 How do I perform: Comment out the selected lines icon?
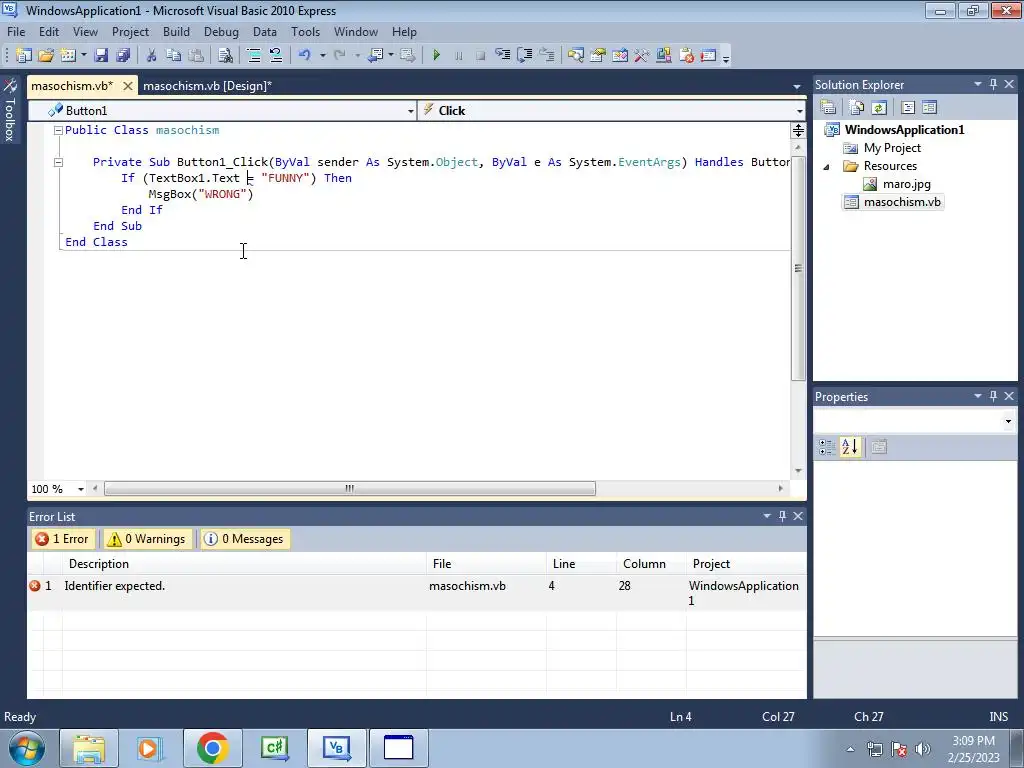tap(254, 56)
